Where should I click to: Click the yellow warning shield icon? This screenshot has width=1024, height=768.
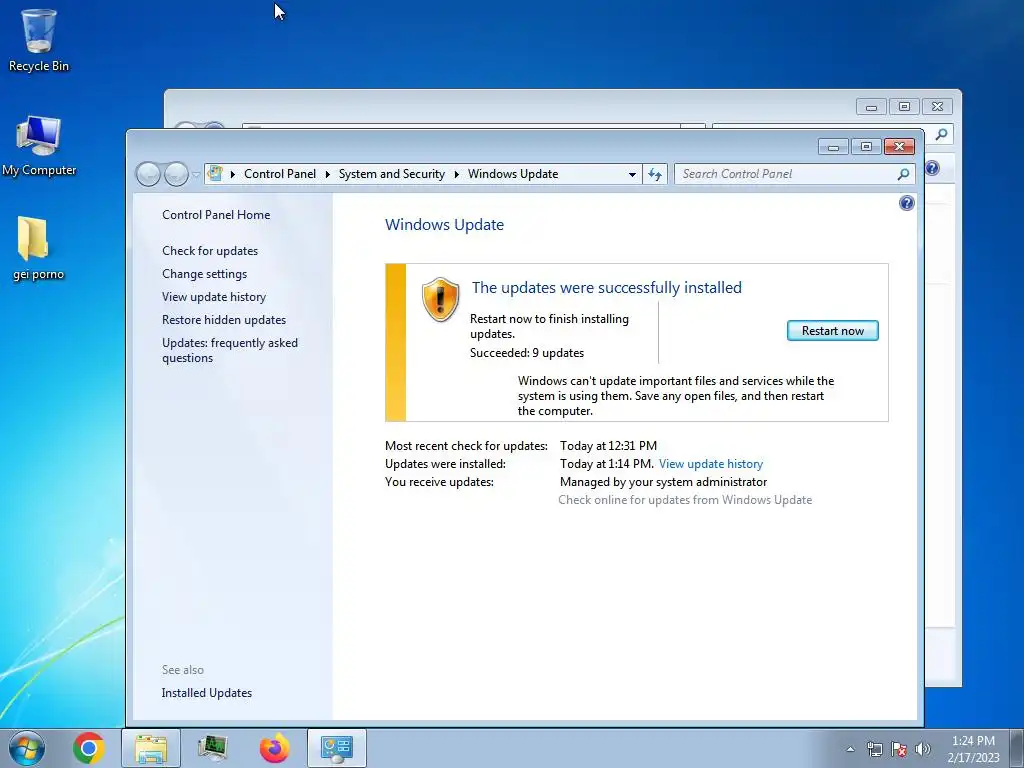coord(440,299)
